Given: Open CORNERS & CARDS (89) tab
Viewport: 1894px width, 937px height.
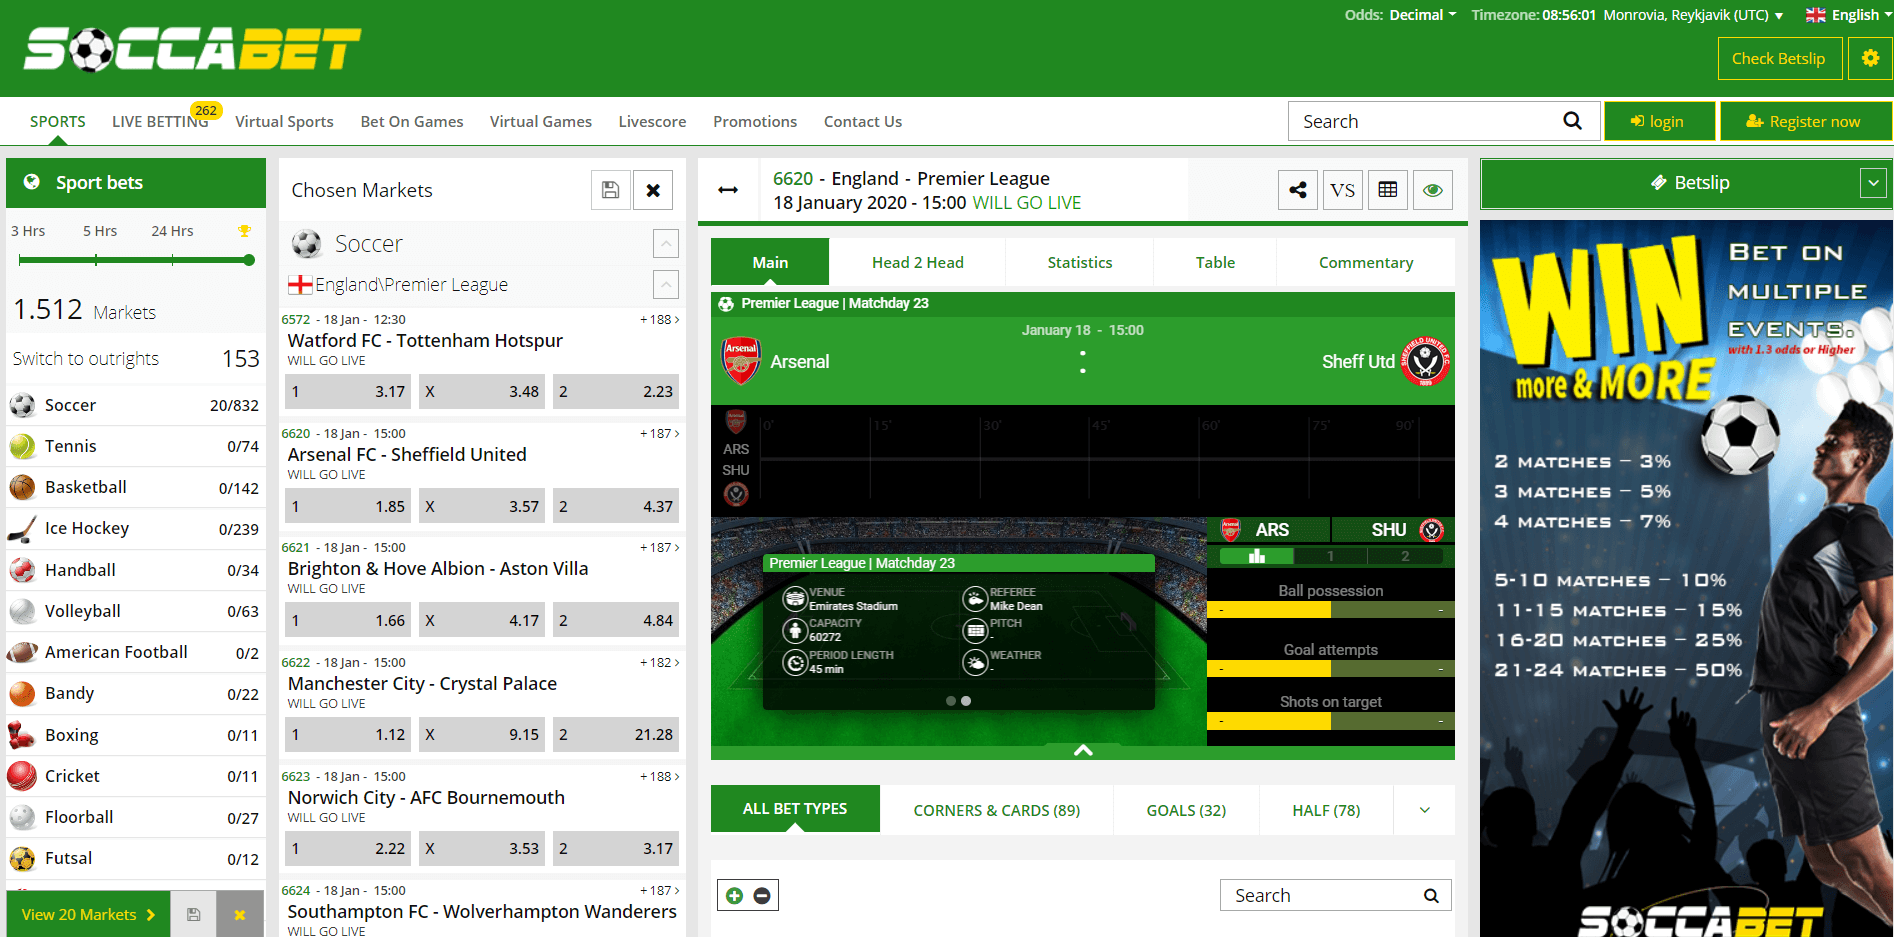Looking at the screenshot, I should click(996, 810).
